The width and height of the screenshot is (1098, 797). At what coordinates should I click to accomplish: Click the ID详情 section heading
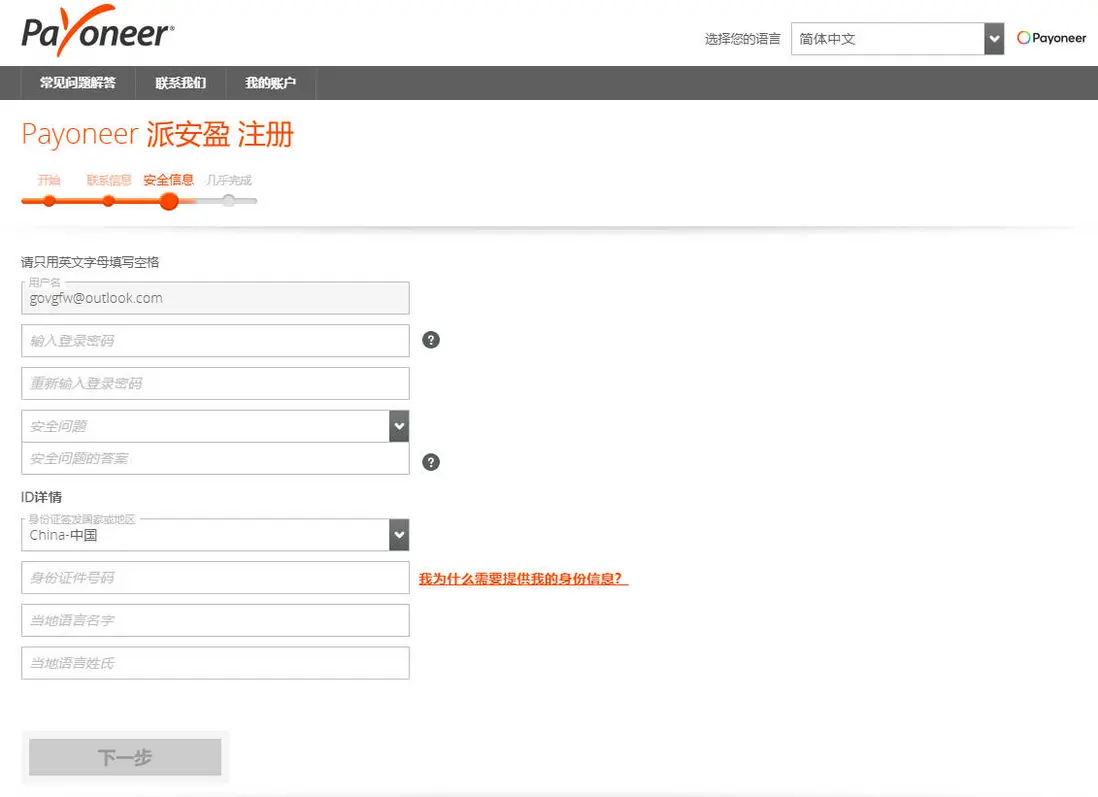41,497
